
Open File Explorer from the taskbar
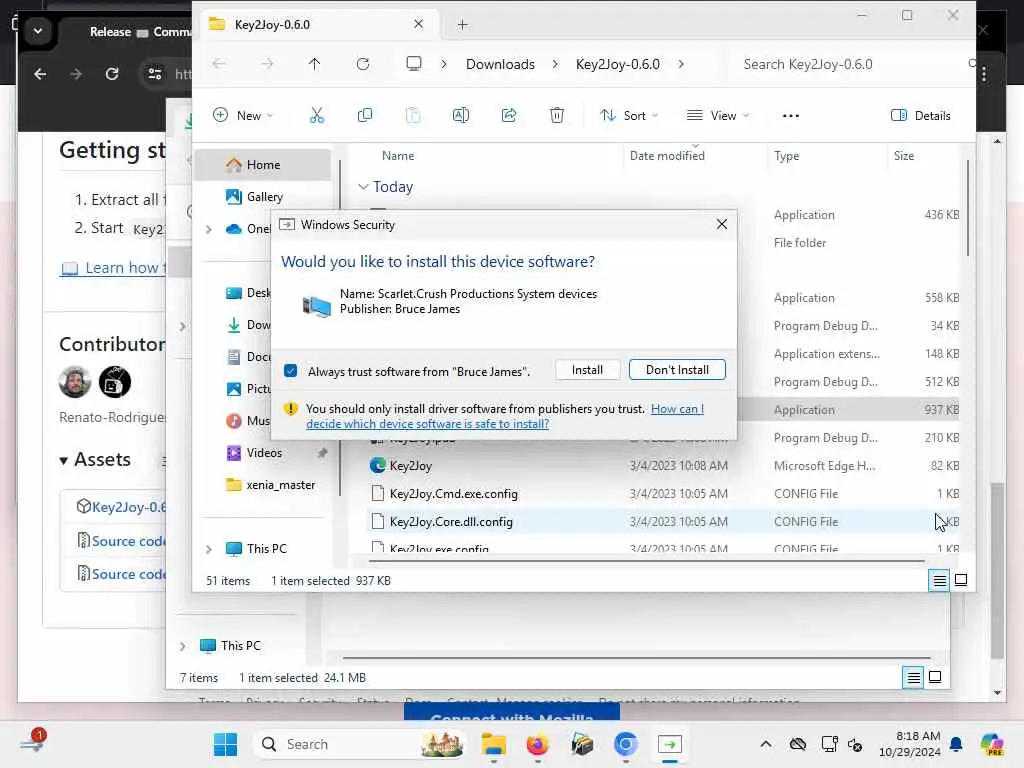(x=494, y=744)
